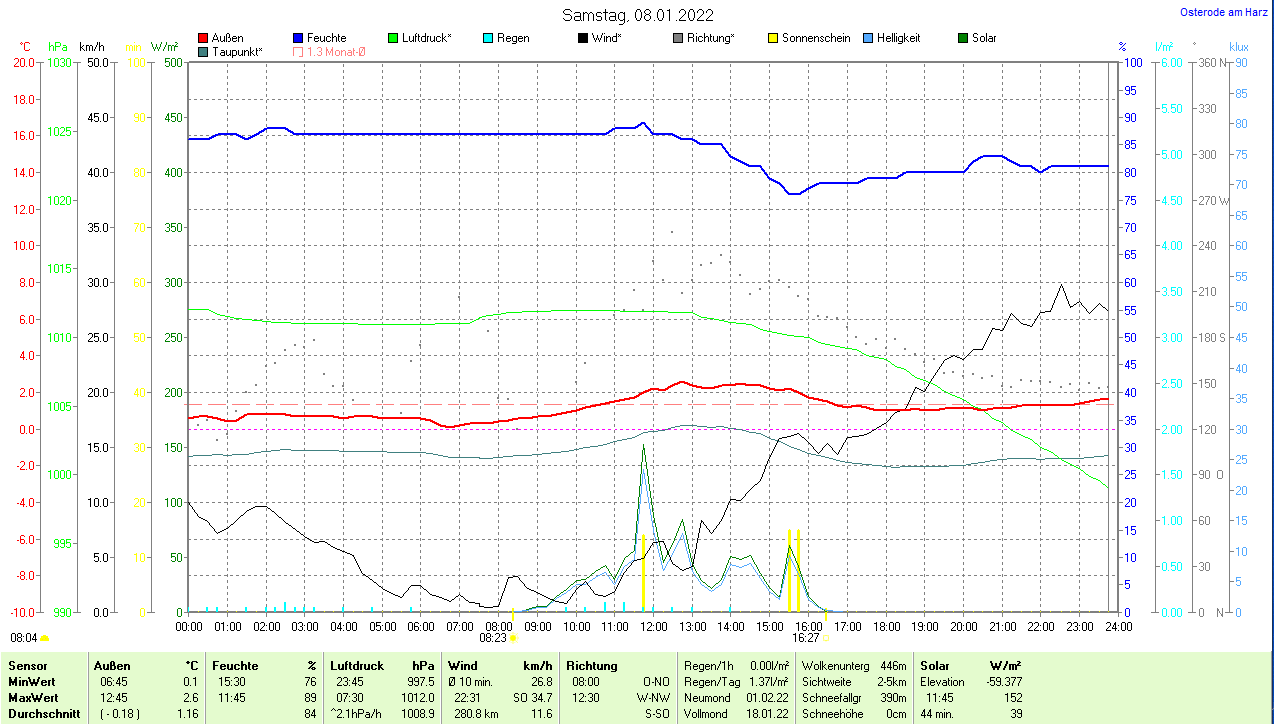Click the black Wind legend marker
The image size is (1274, 724).
tap(583, 38)
